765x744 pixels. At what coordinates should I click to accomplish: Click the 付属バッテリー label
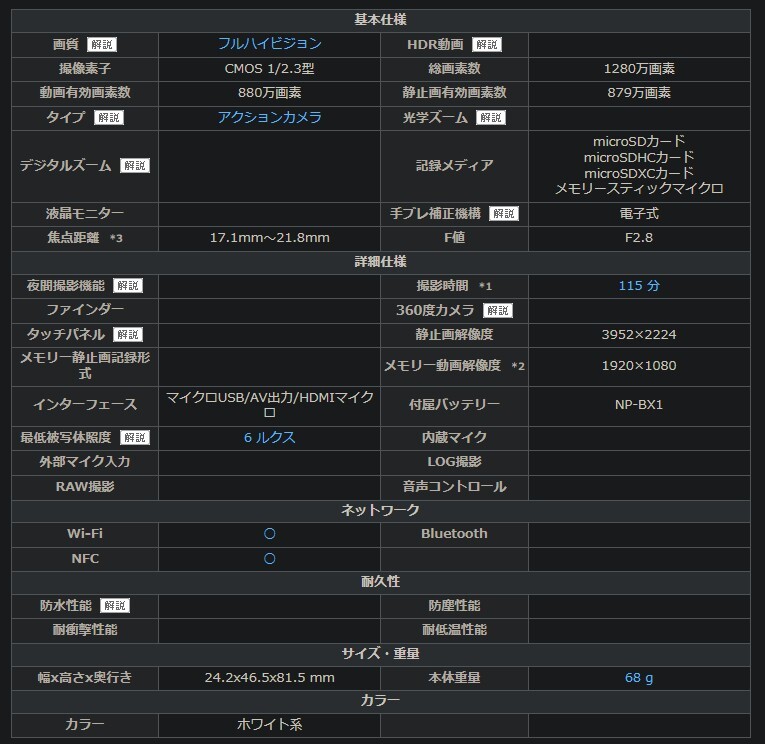tap(454, 404)
